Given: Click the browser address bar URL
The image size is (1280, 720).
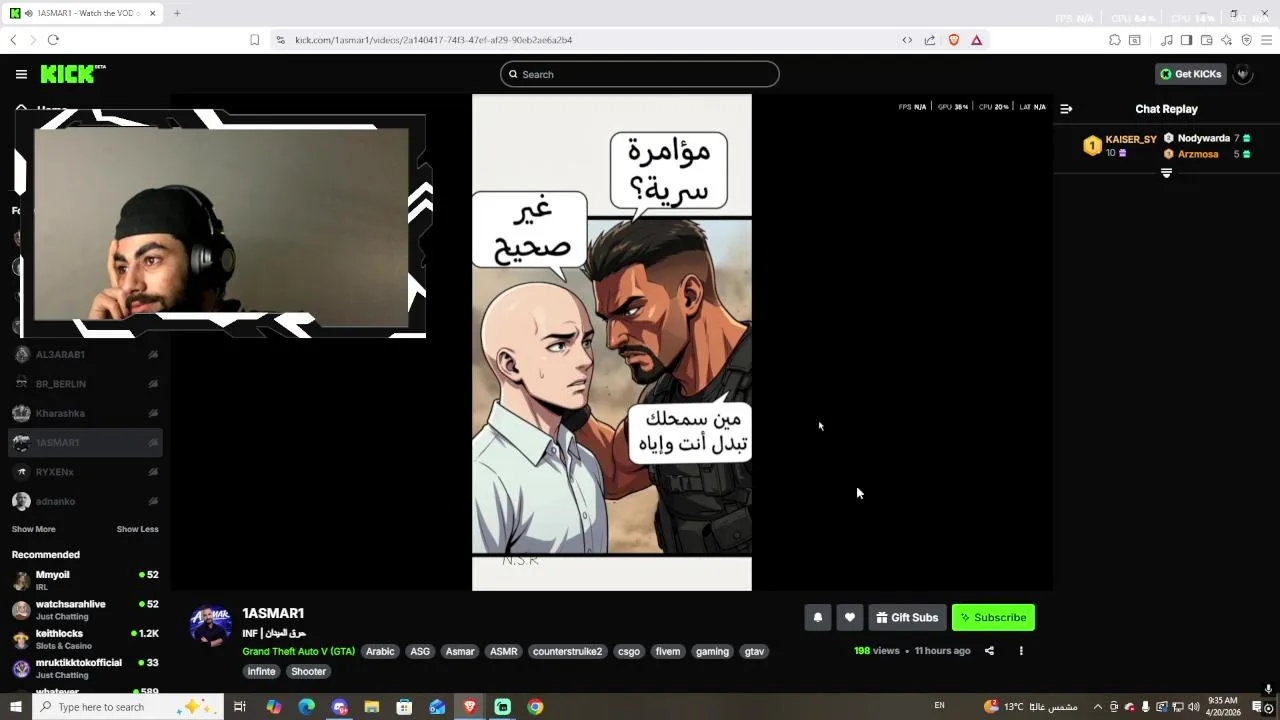Looking at the screenshot, I should click(434, 40).
